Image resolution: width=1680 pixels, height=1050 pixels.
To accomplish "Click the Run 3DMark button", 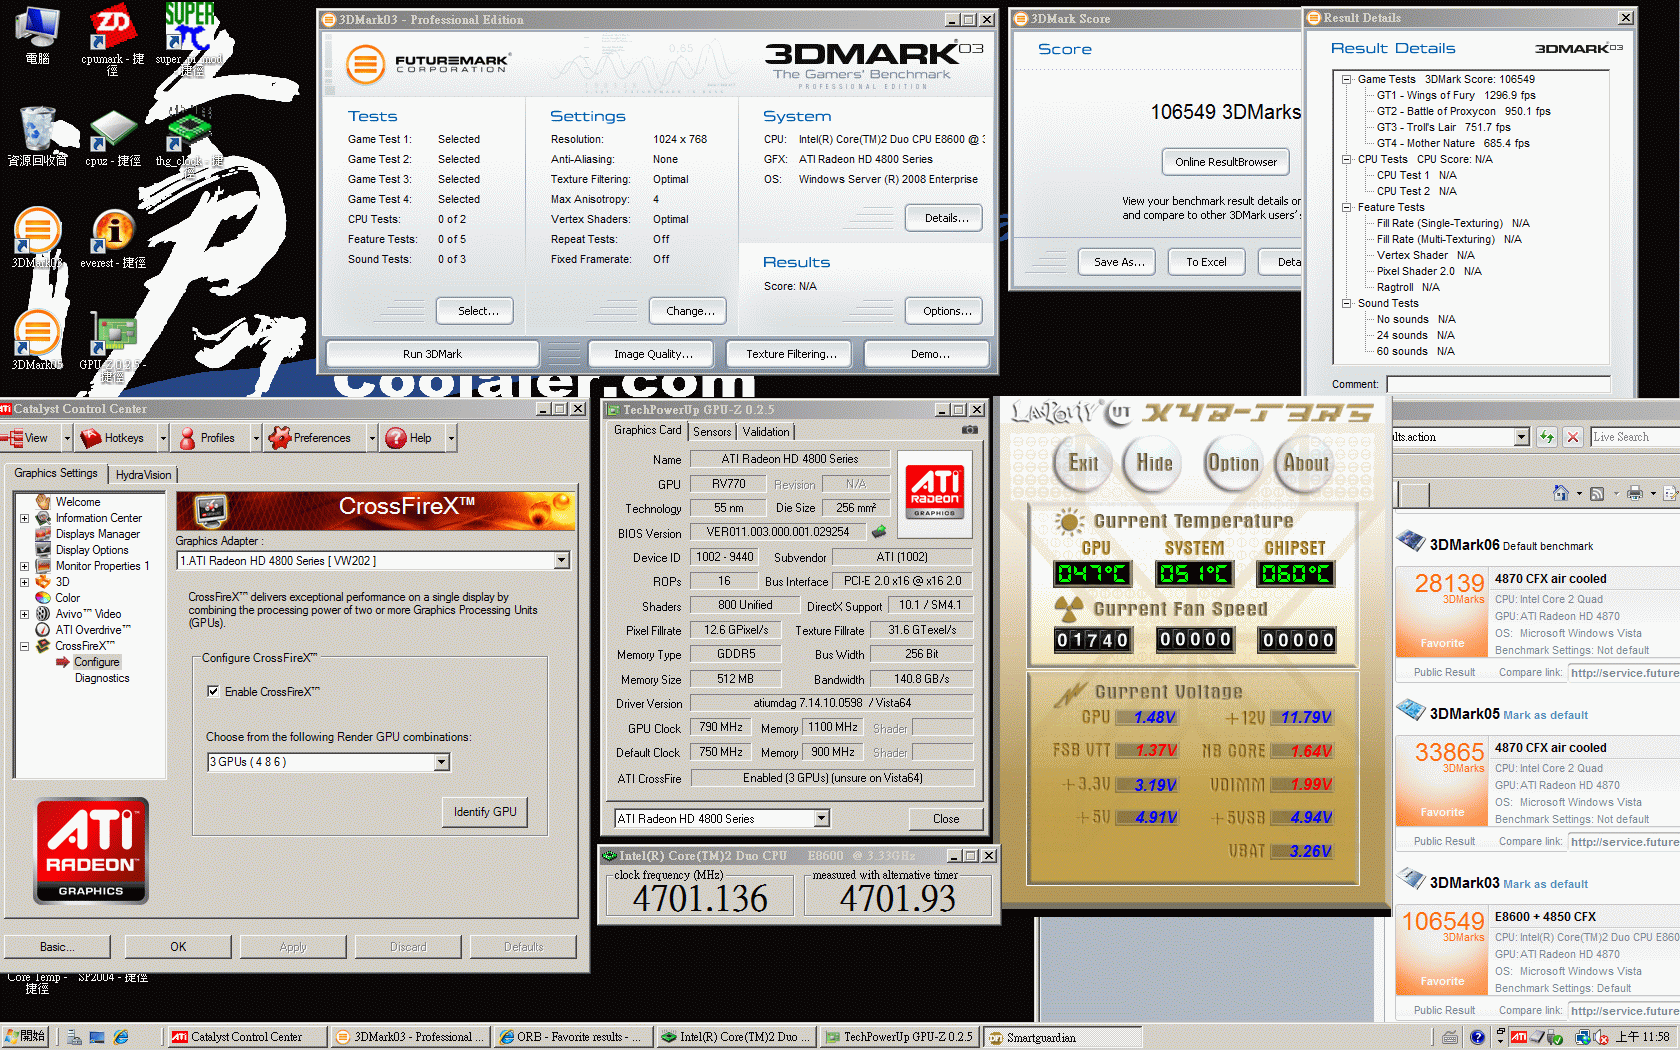I will 432,354.
